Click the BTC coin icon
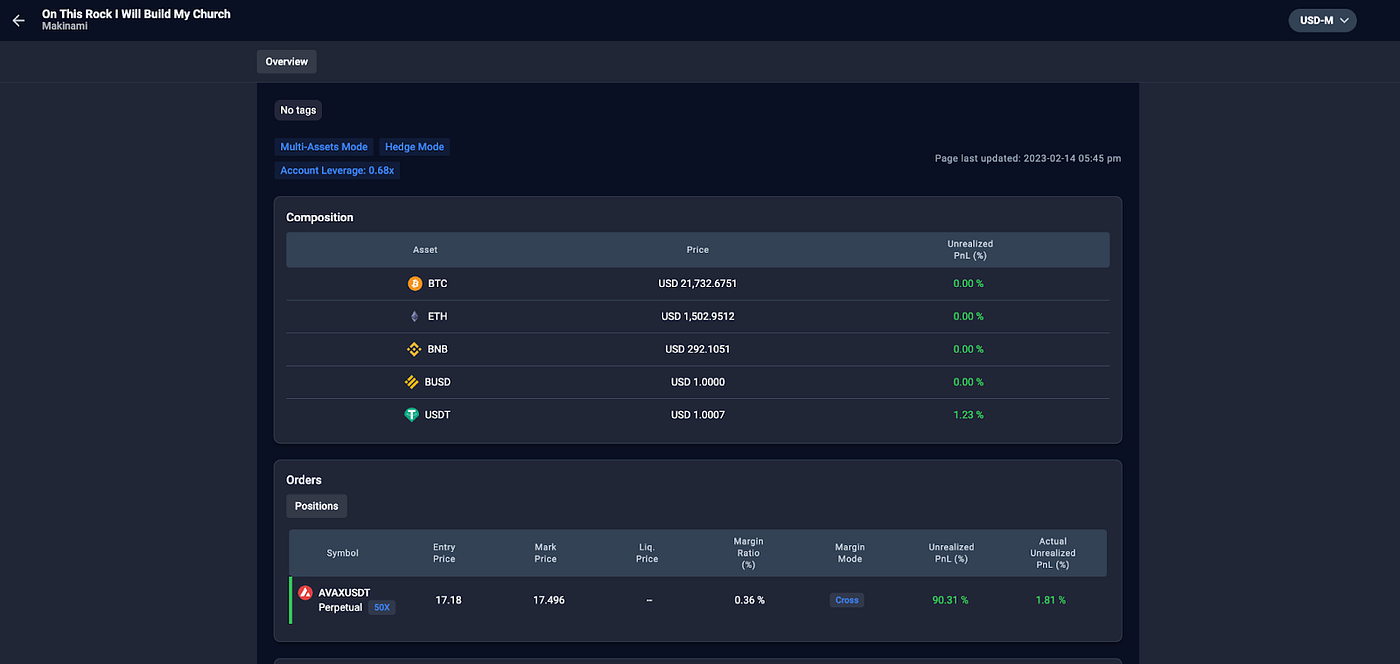The image size is (1400, 664). [x=415, y=284]
